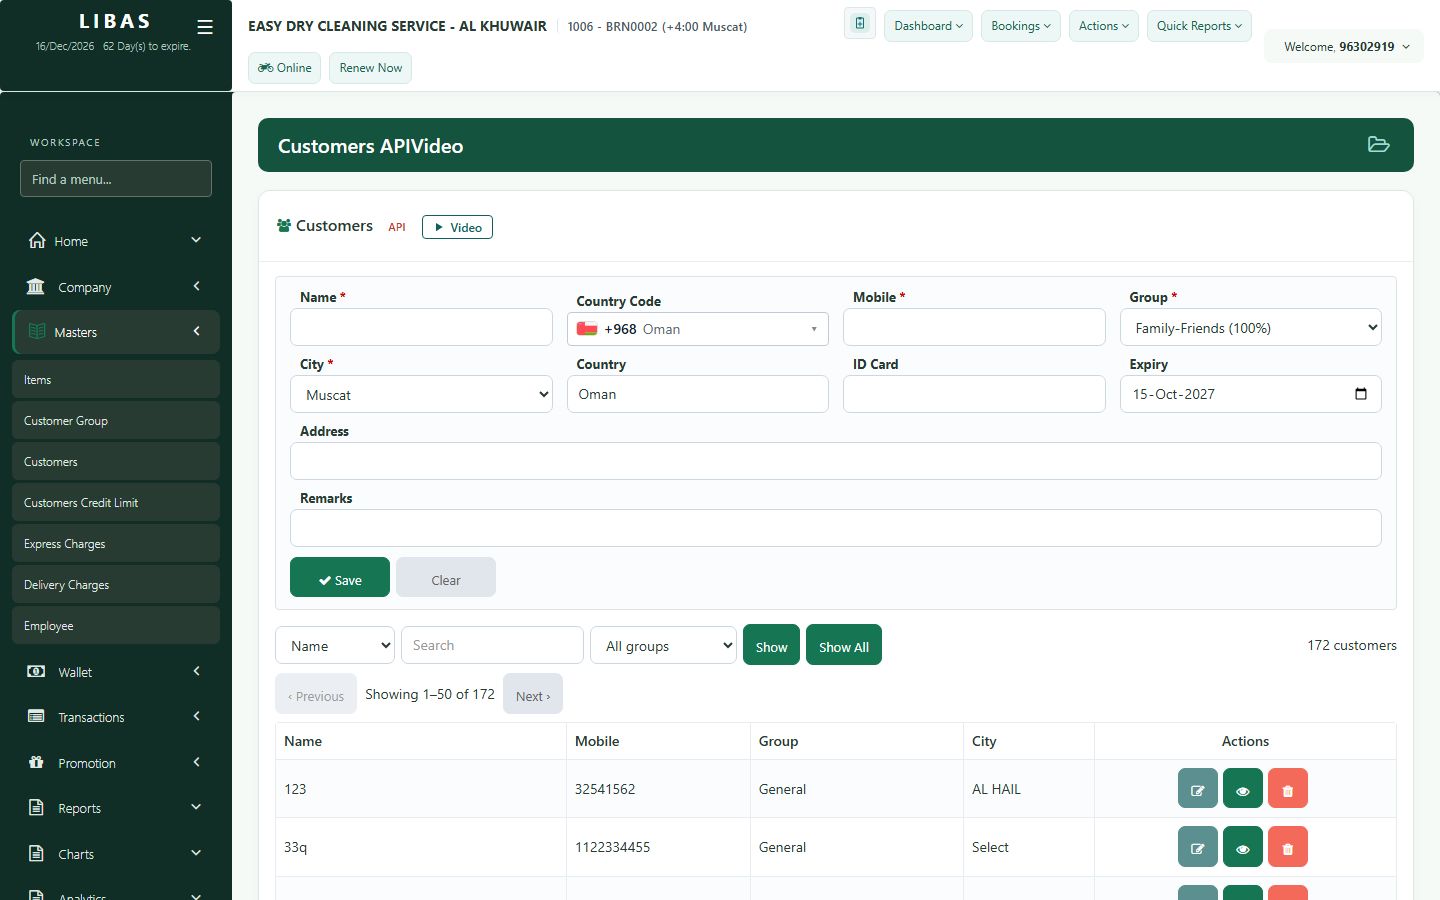Open the folder icon in Customers header
Image resolution: width=1440 pixels, height=900 pixels.
click(1379, 145)
